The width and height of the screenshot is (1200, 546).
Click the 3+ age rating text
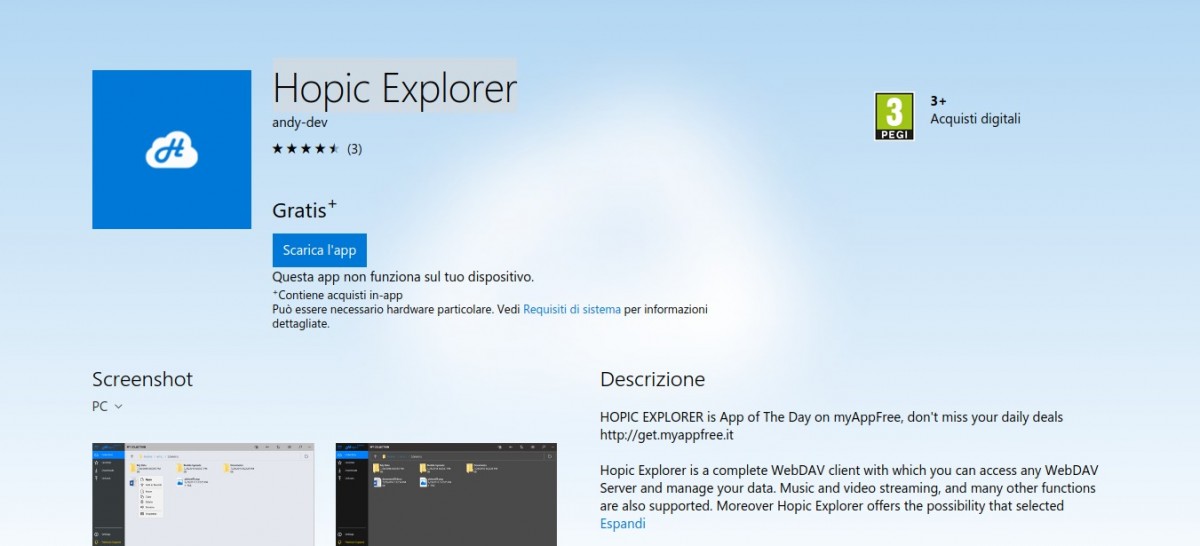(x=938, y=101)
